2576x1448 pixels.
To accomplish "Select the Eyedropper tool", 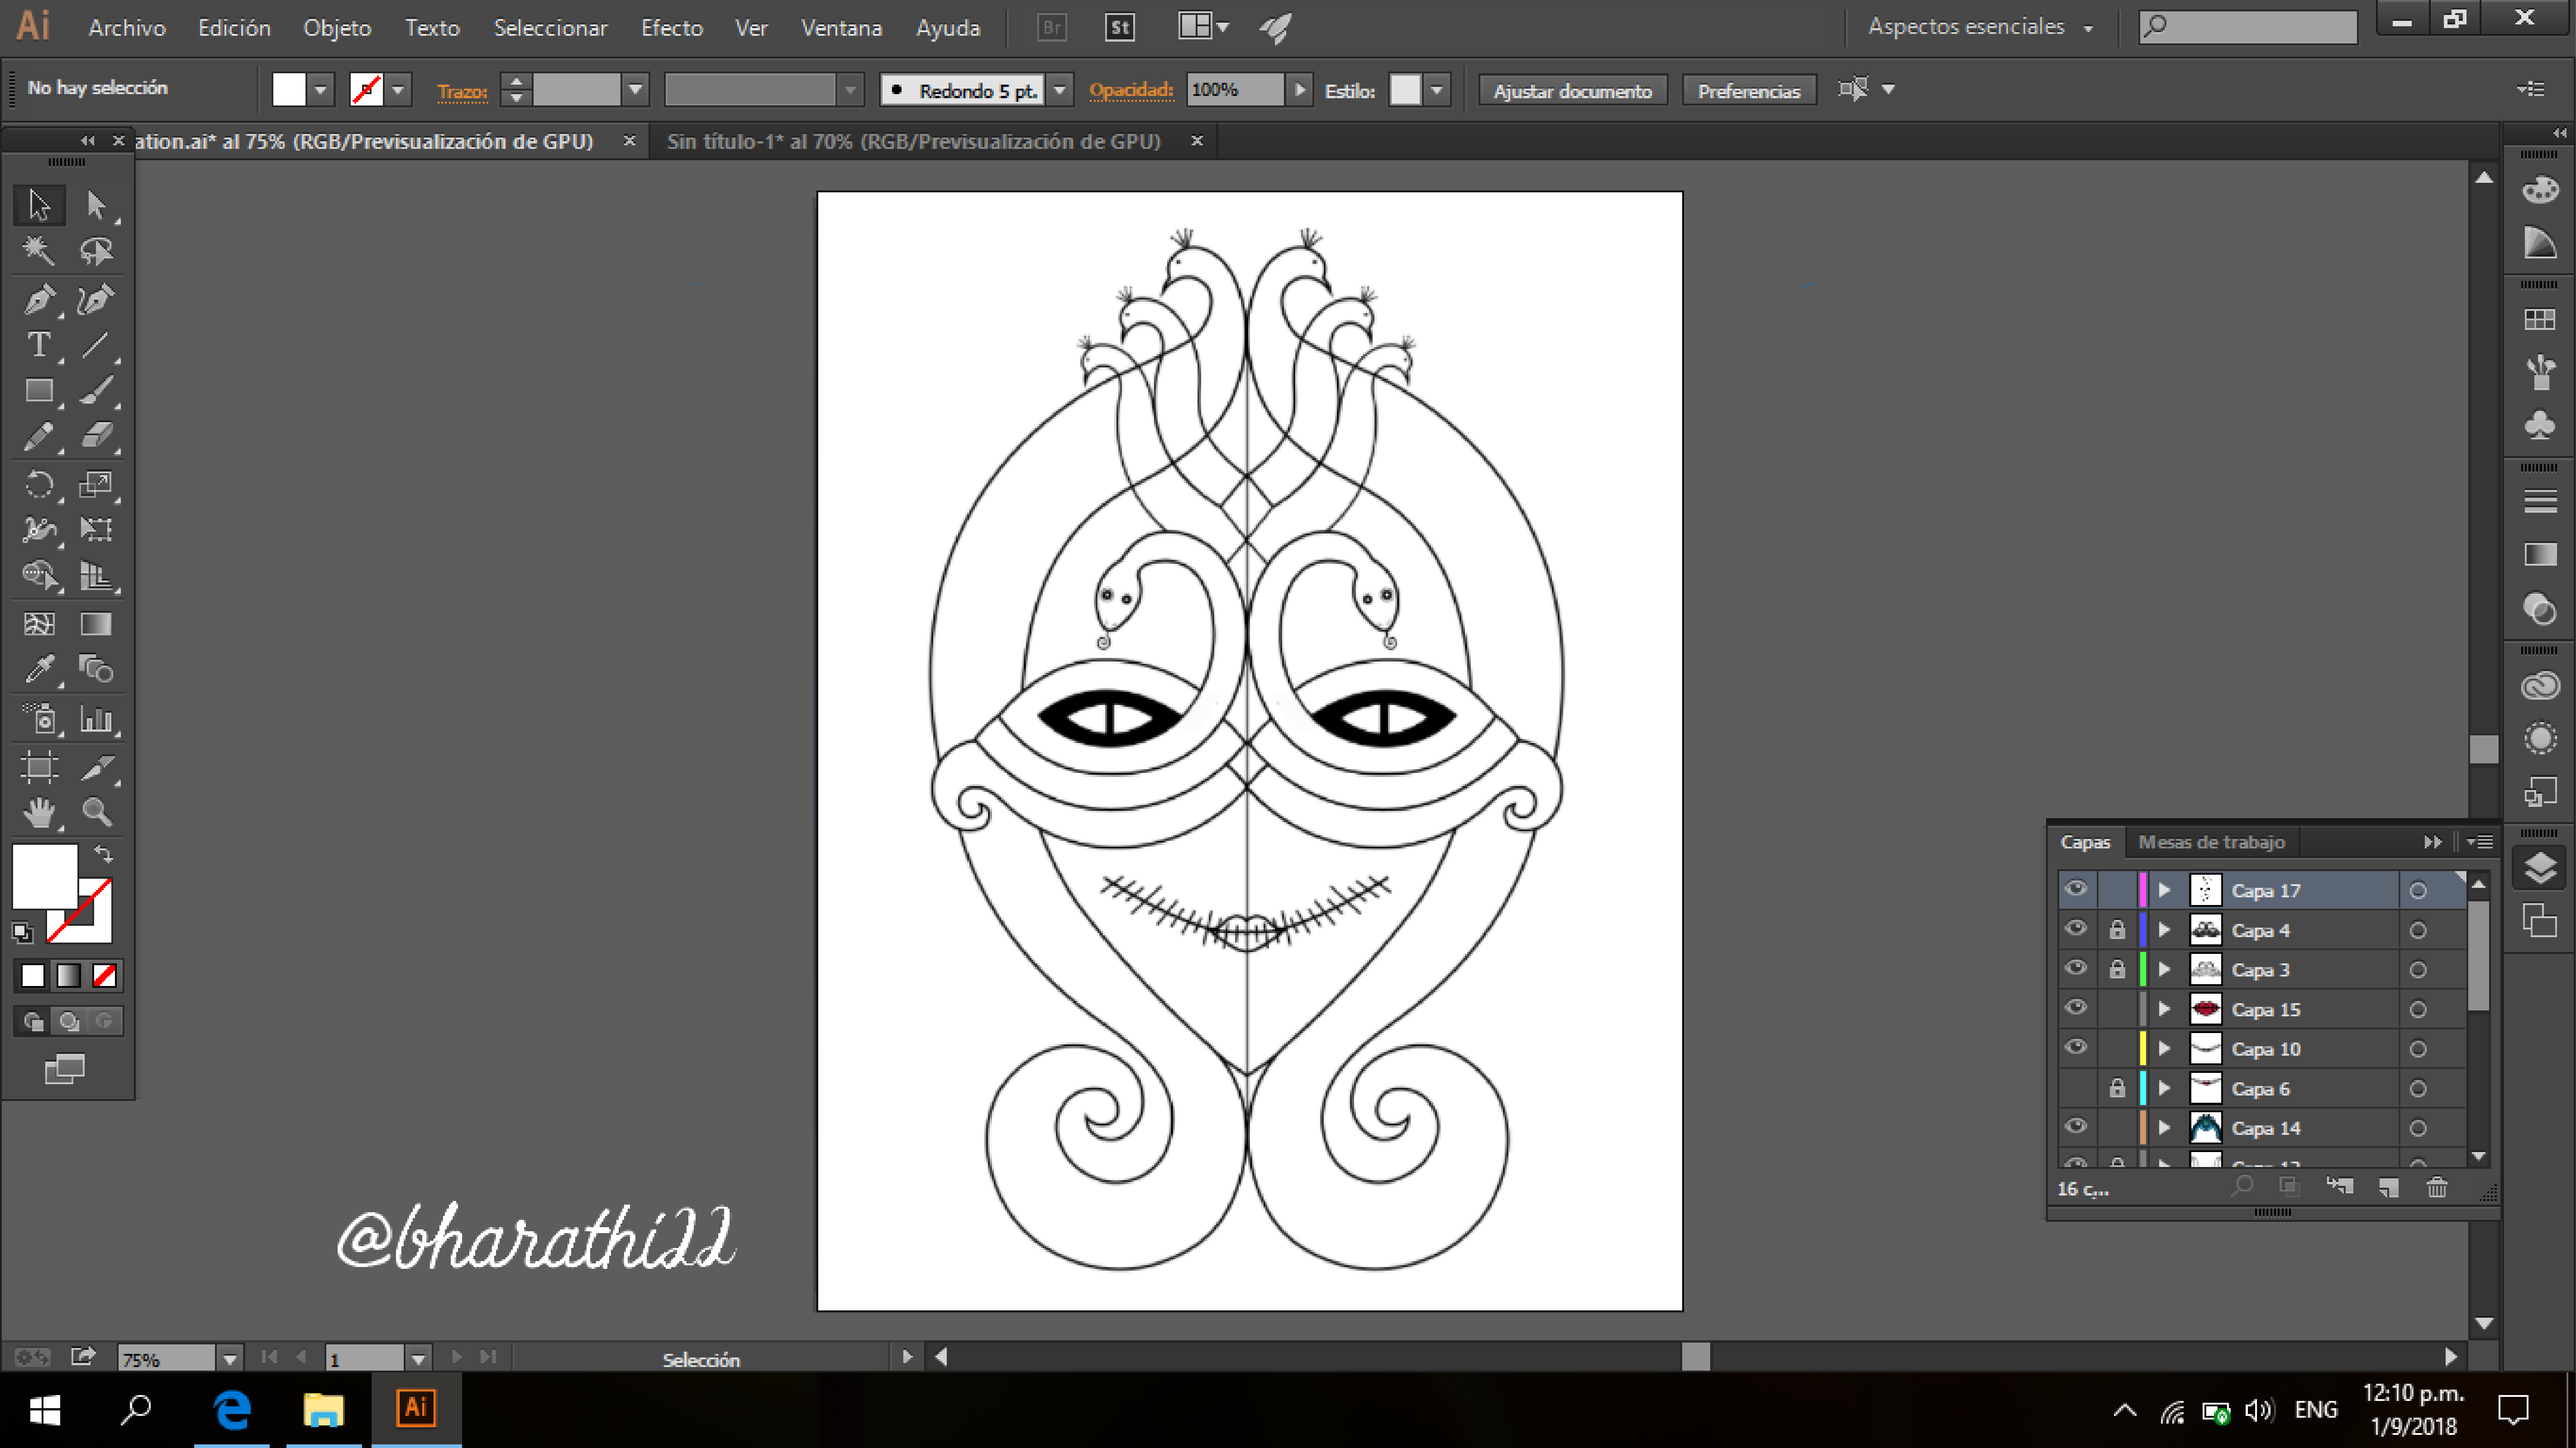I will pyautogui.click(x=39, y=669).
